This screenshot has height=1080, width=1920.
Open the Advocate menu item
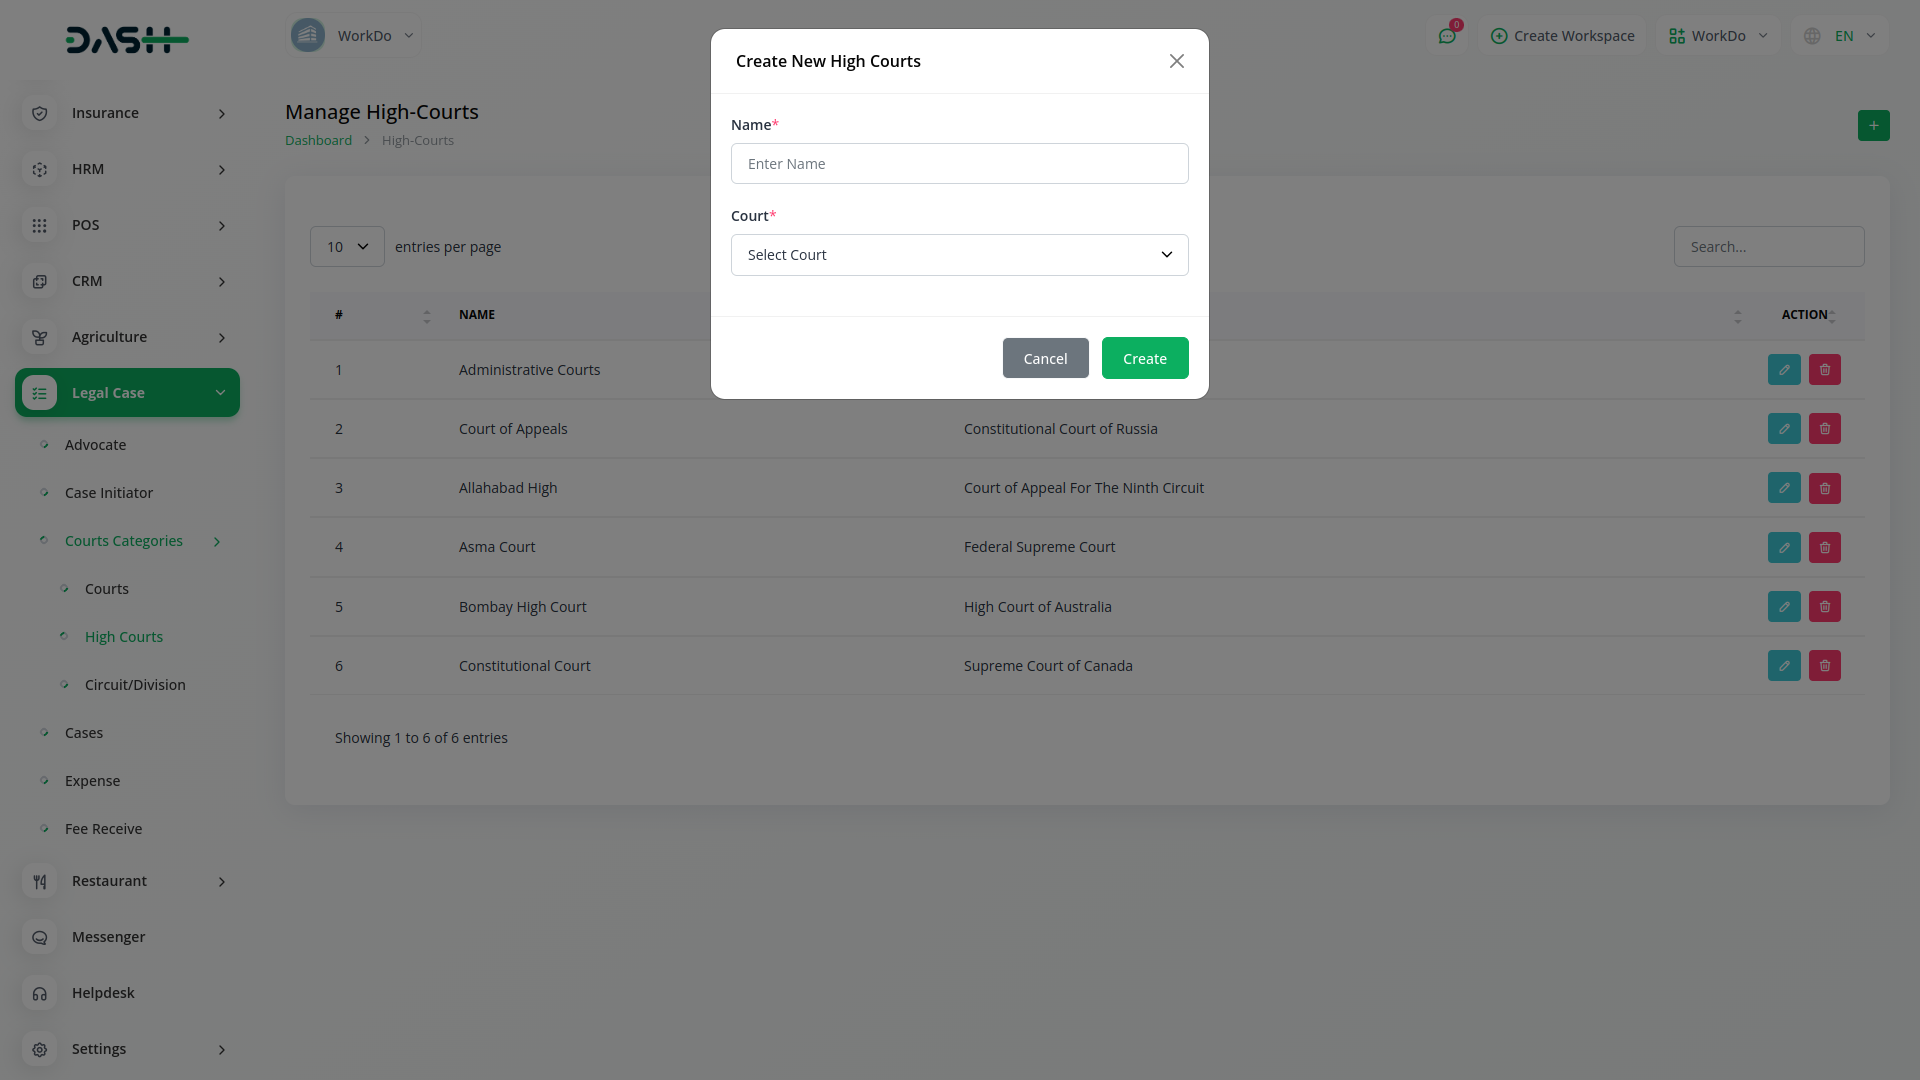tap(95, 445)
